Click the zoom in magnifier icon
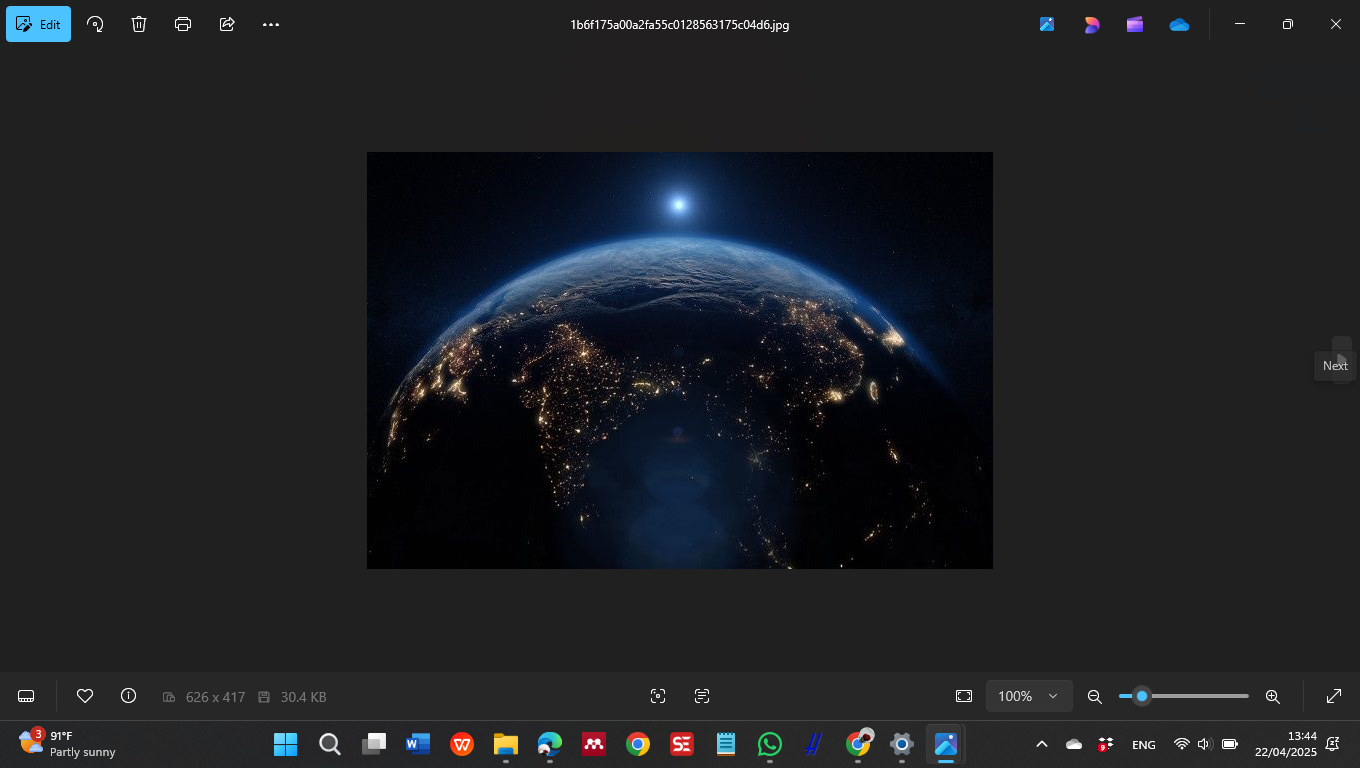 click(1273, 696)
